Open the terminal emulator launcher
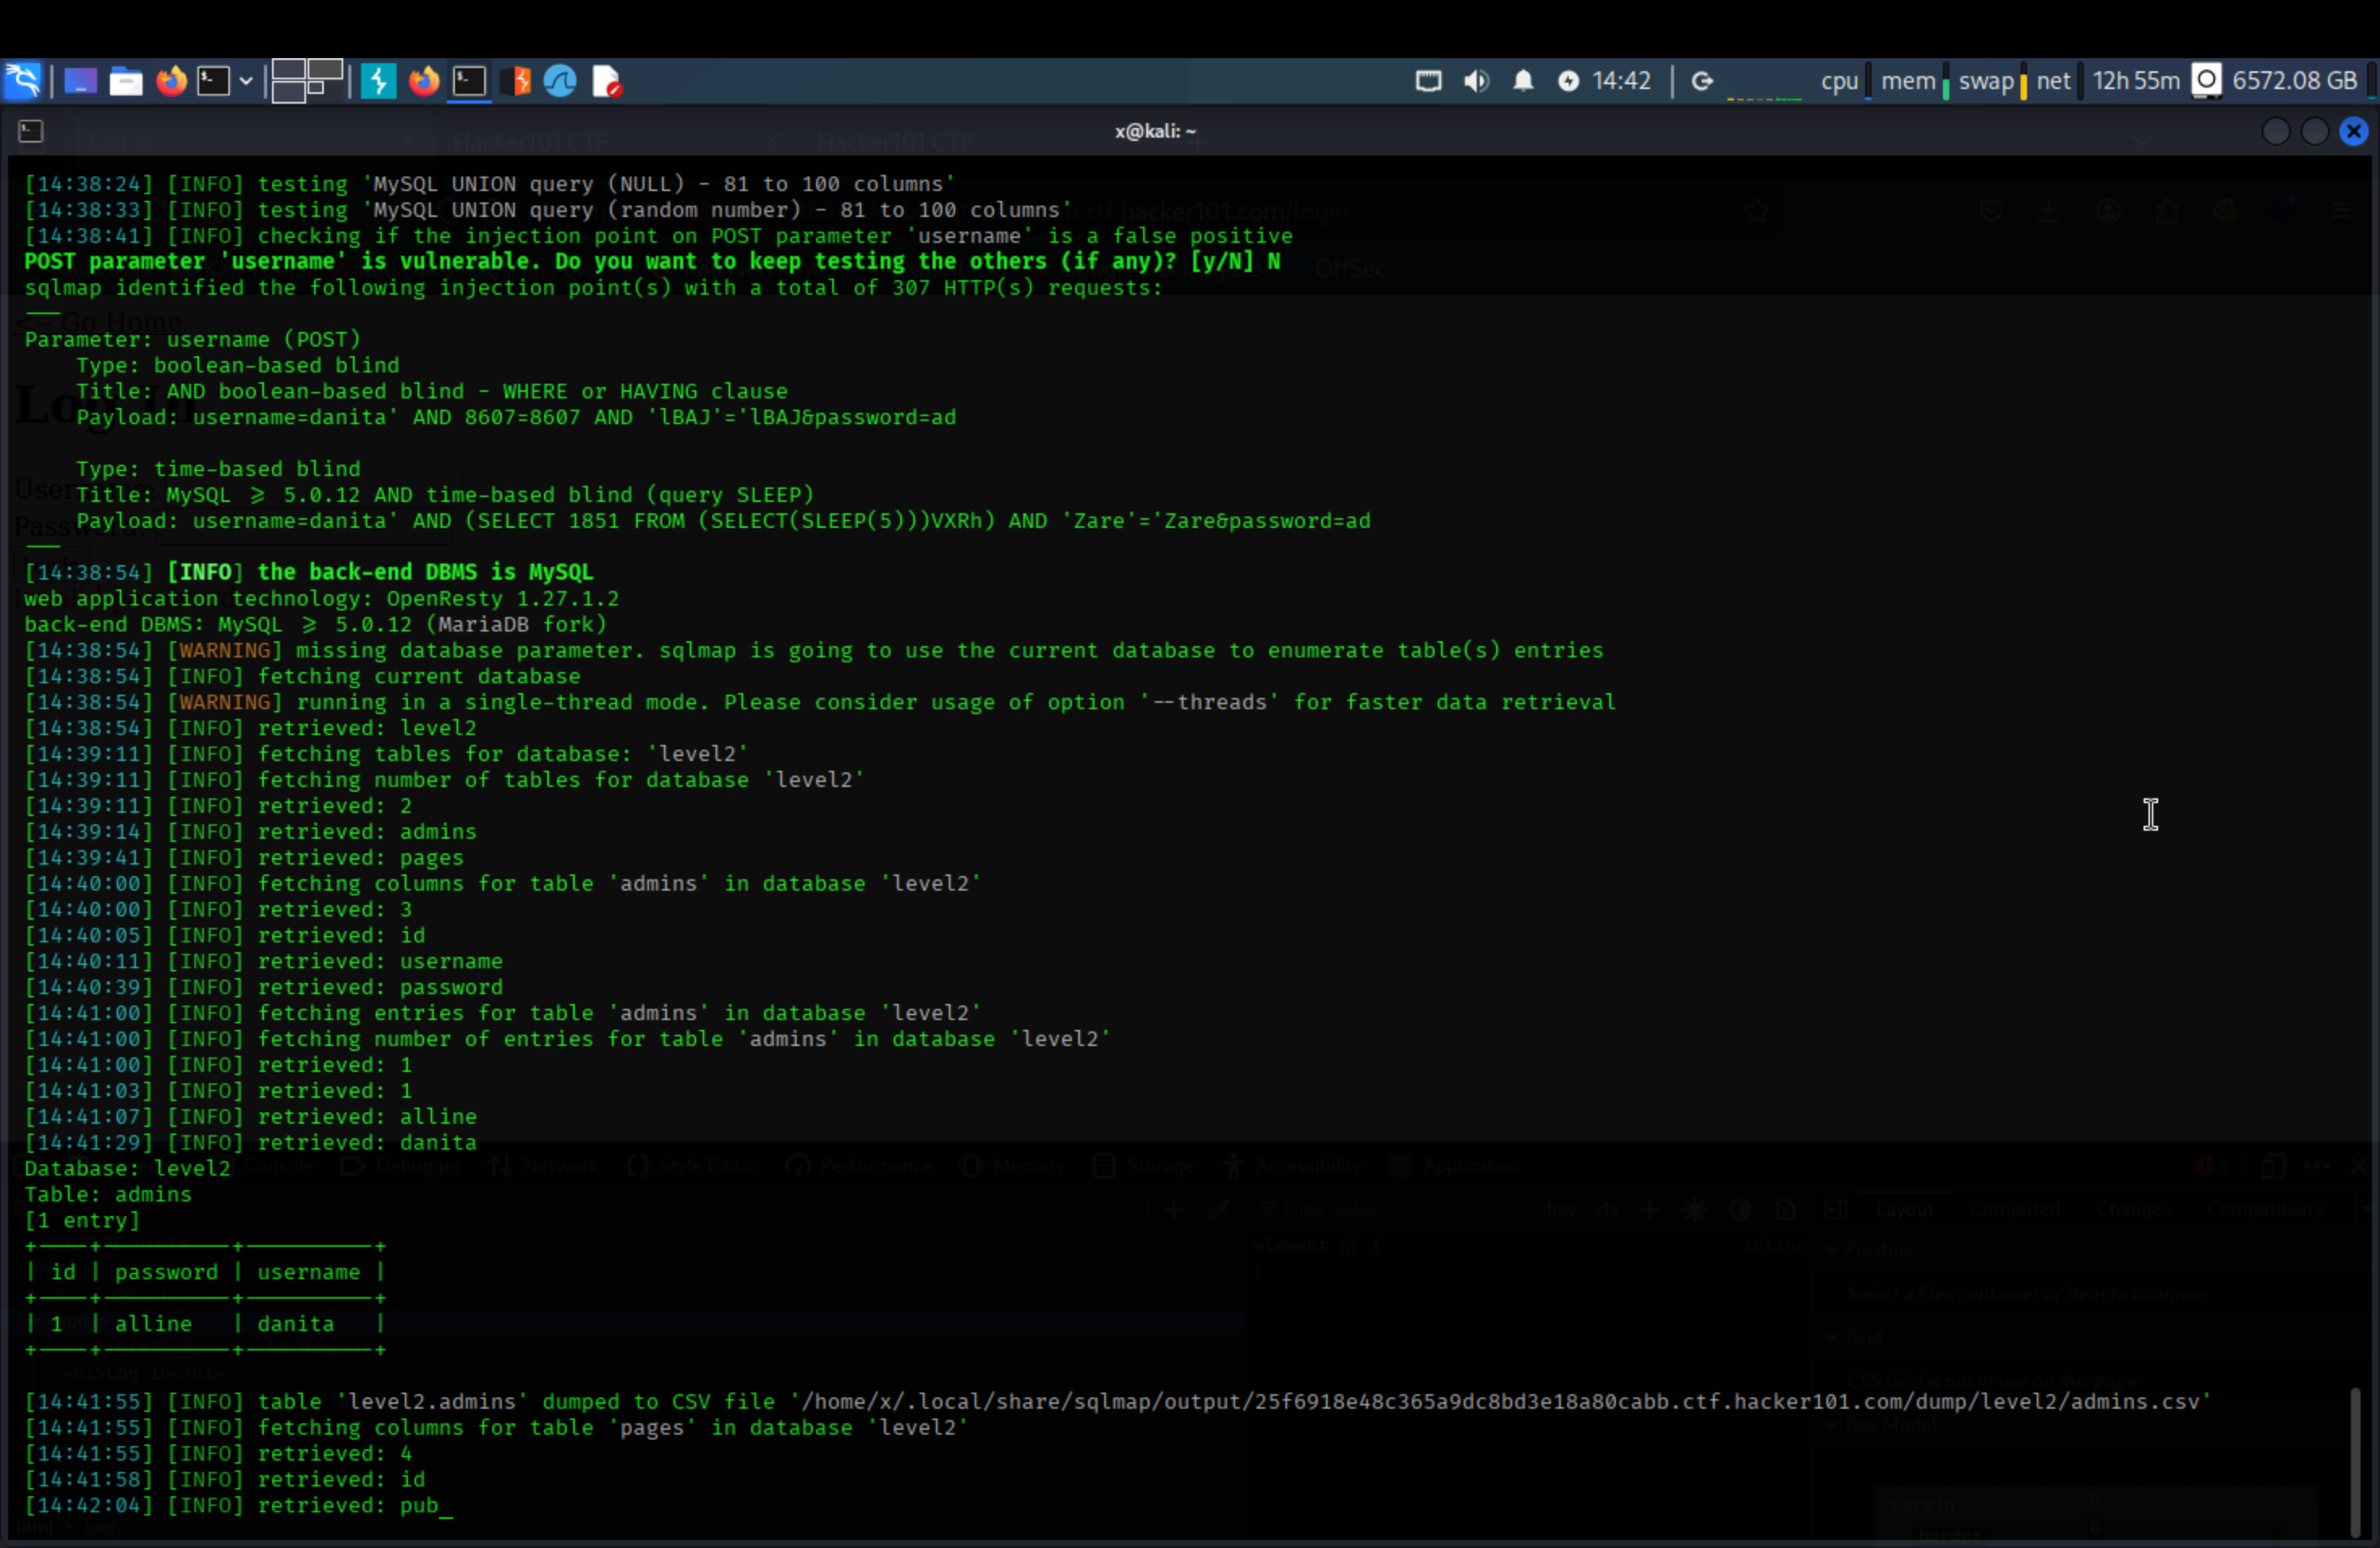Viewport: 2380px width, 1548px height. (213, 81)
